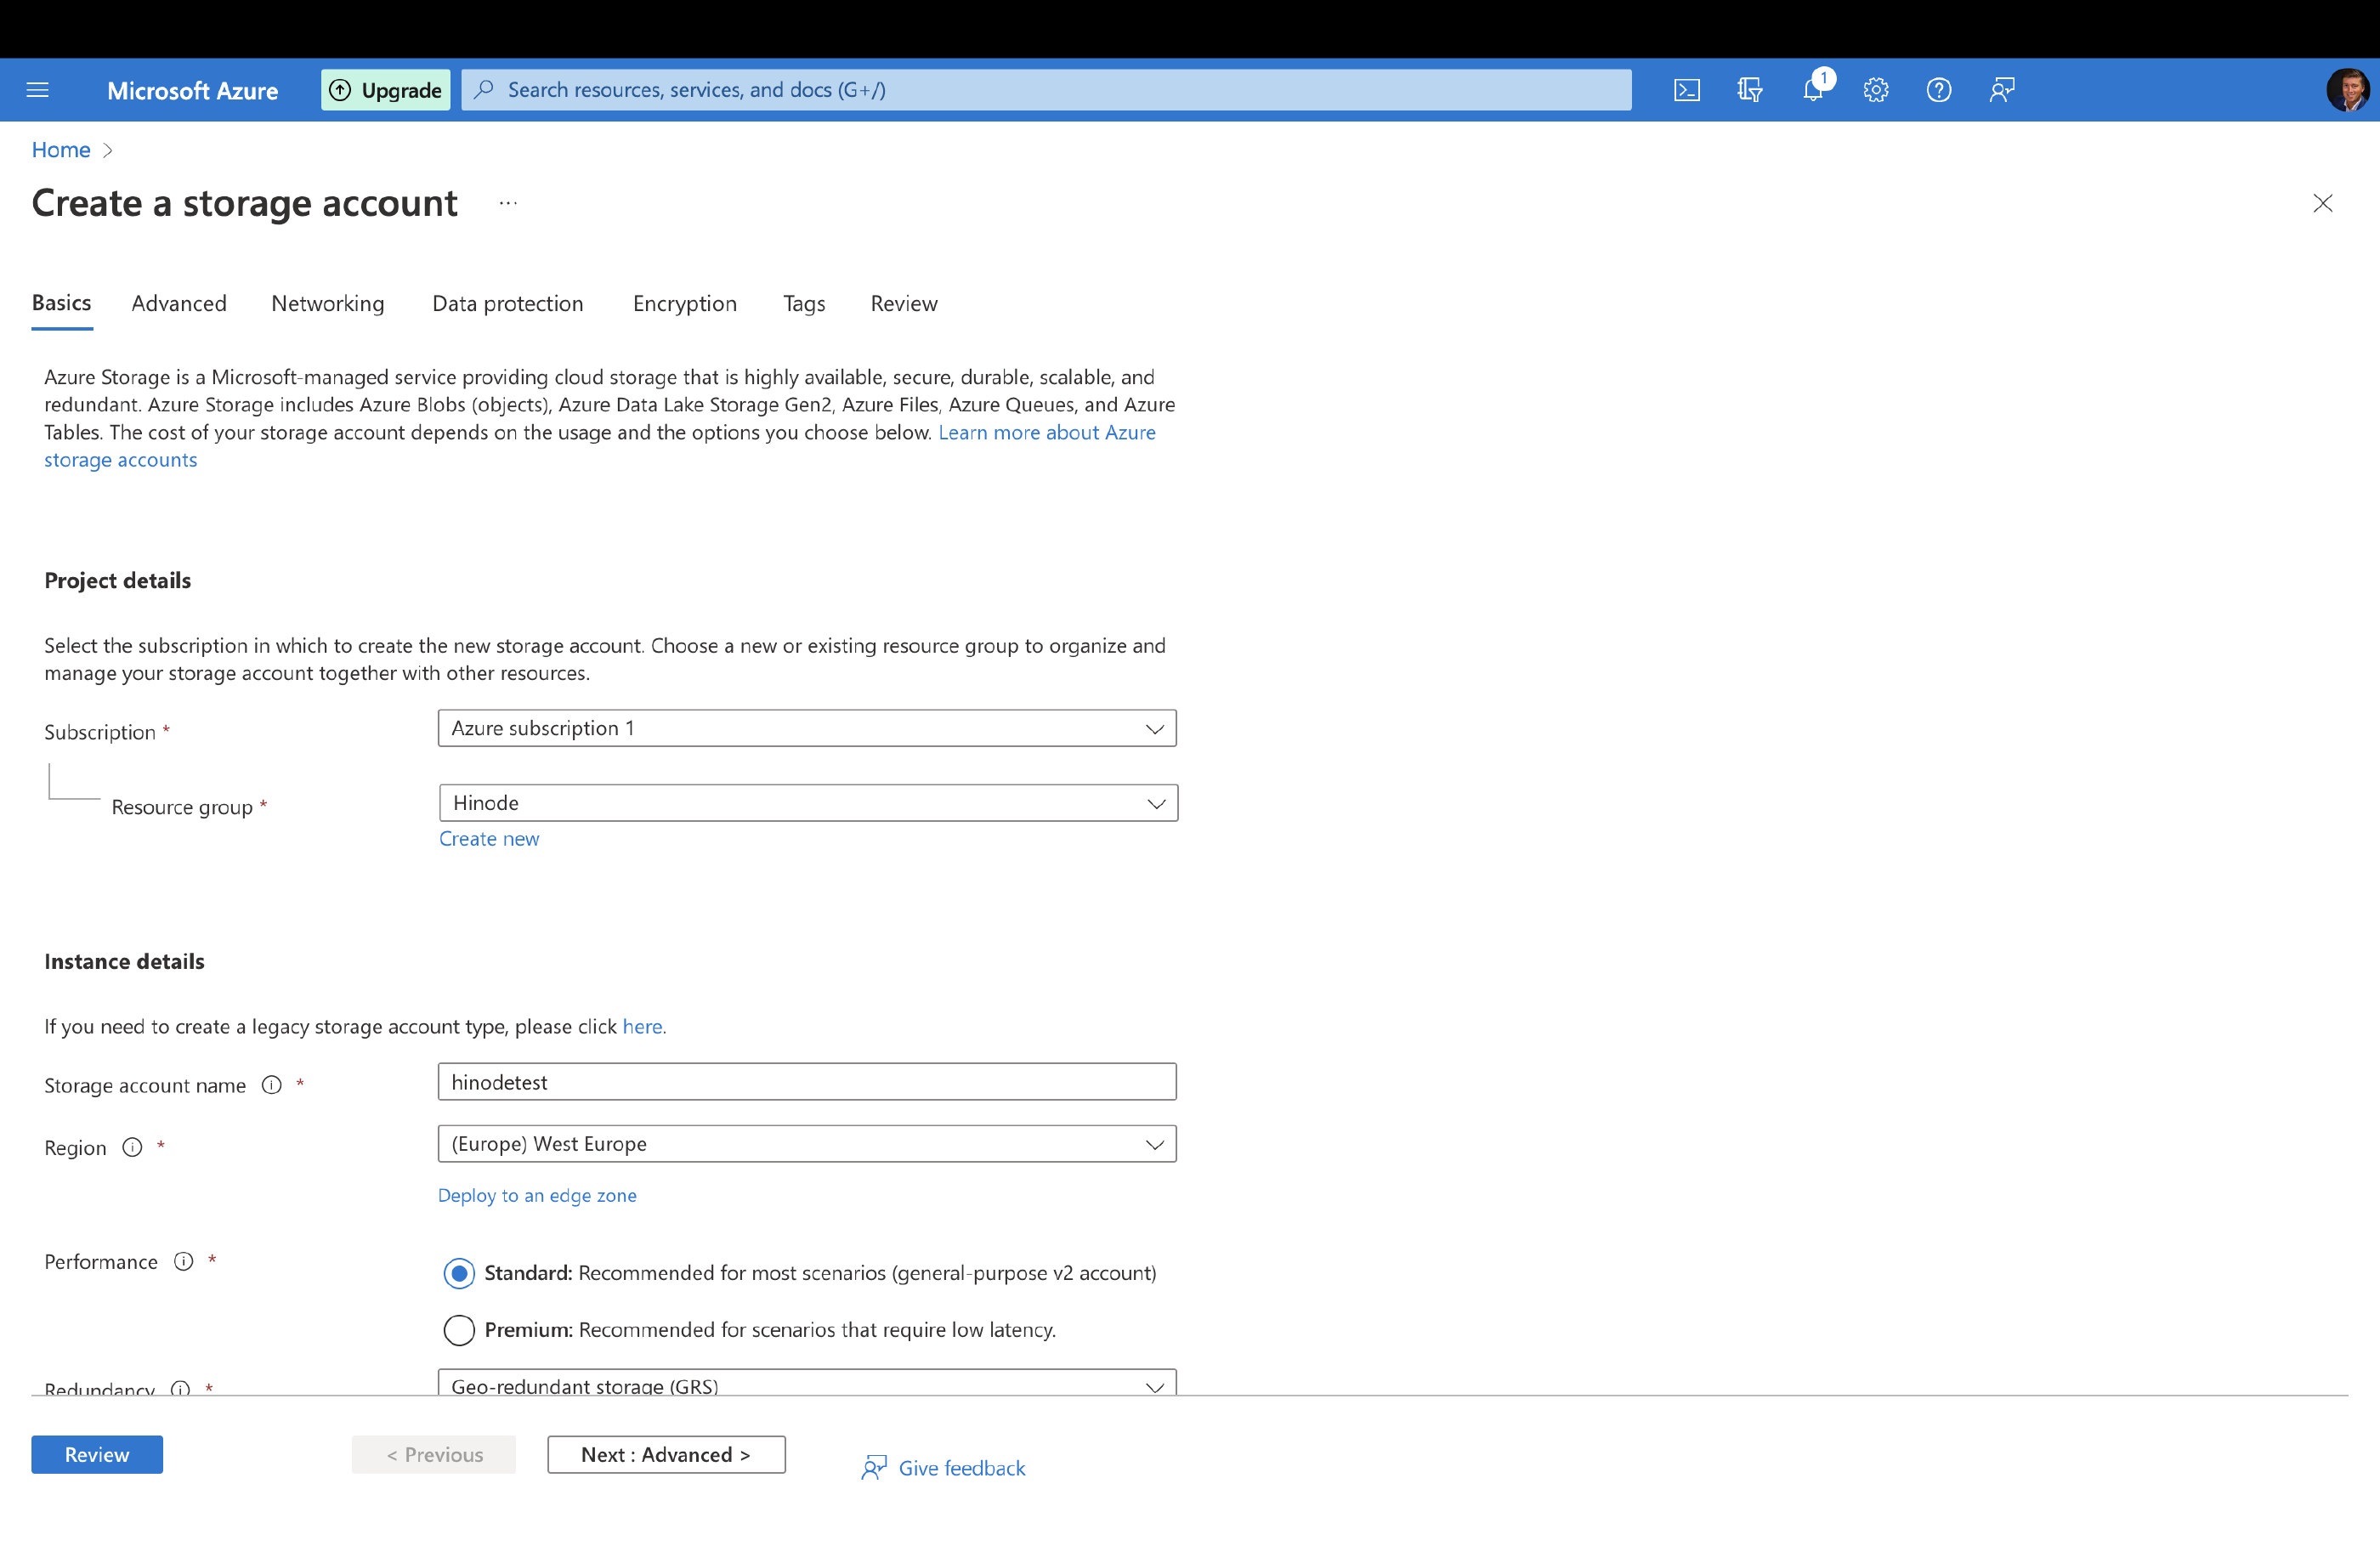This screenshot has height=1546, width=2380.
Task: Open the portal Settings gear
Action: (1875, 90)
